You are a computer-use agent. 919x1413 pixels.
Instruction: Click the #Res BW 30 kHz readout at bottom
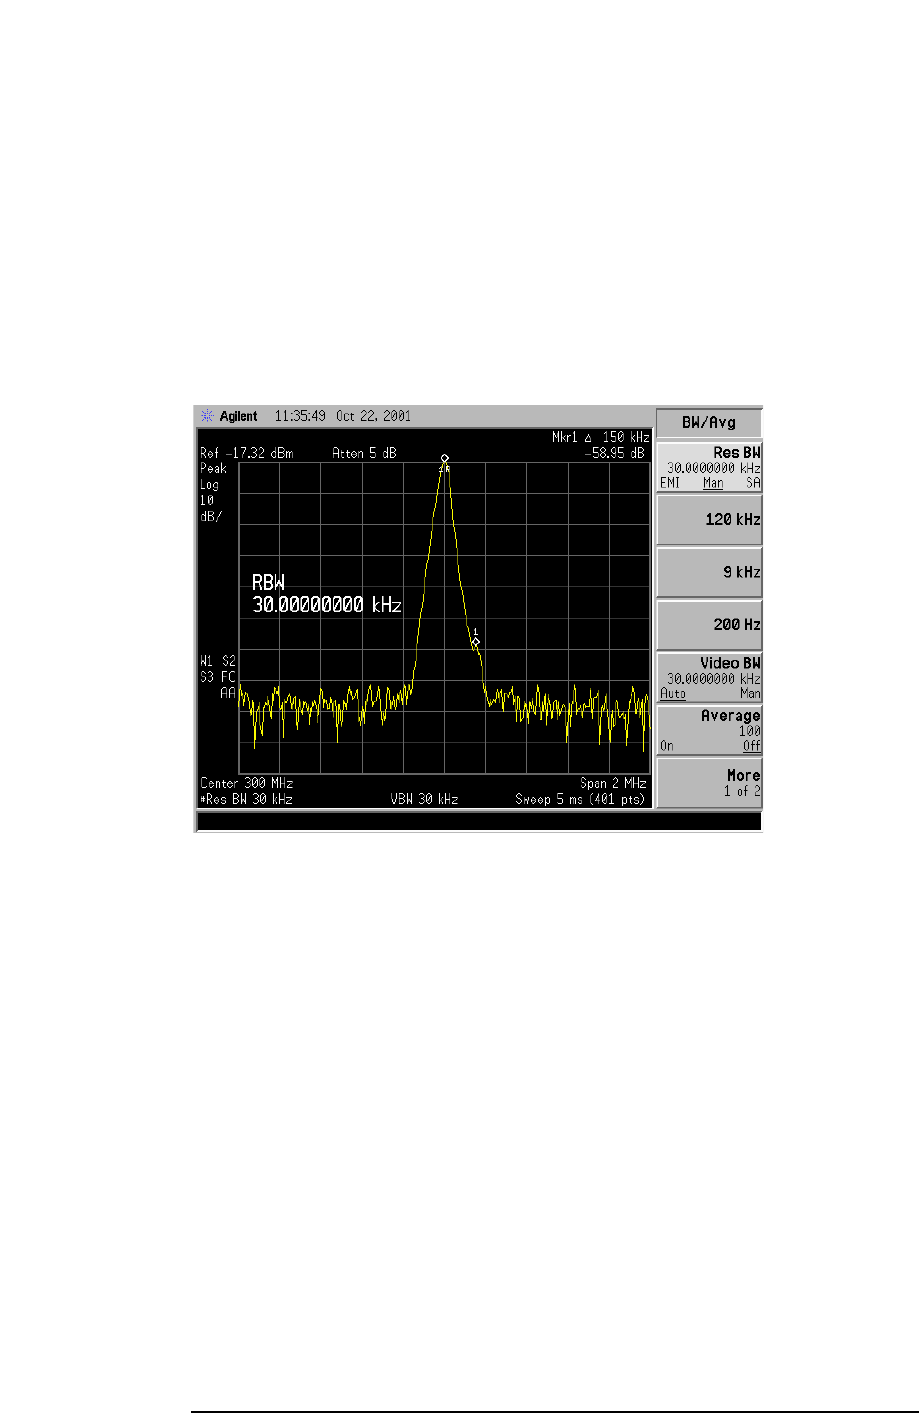pyautogui.click(x=246, y=799)
